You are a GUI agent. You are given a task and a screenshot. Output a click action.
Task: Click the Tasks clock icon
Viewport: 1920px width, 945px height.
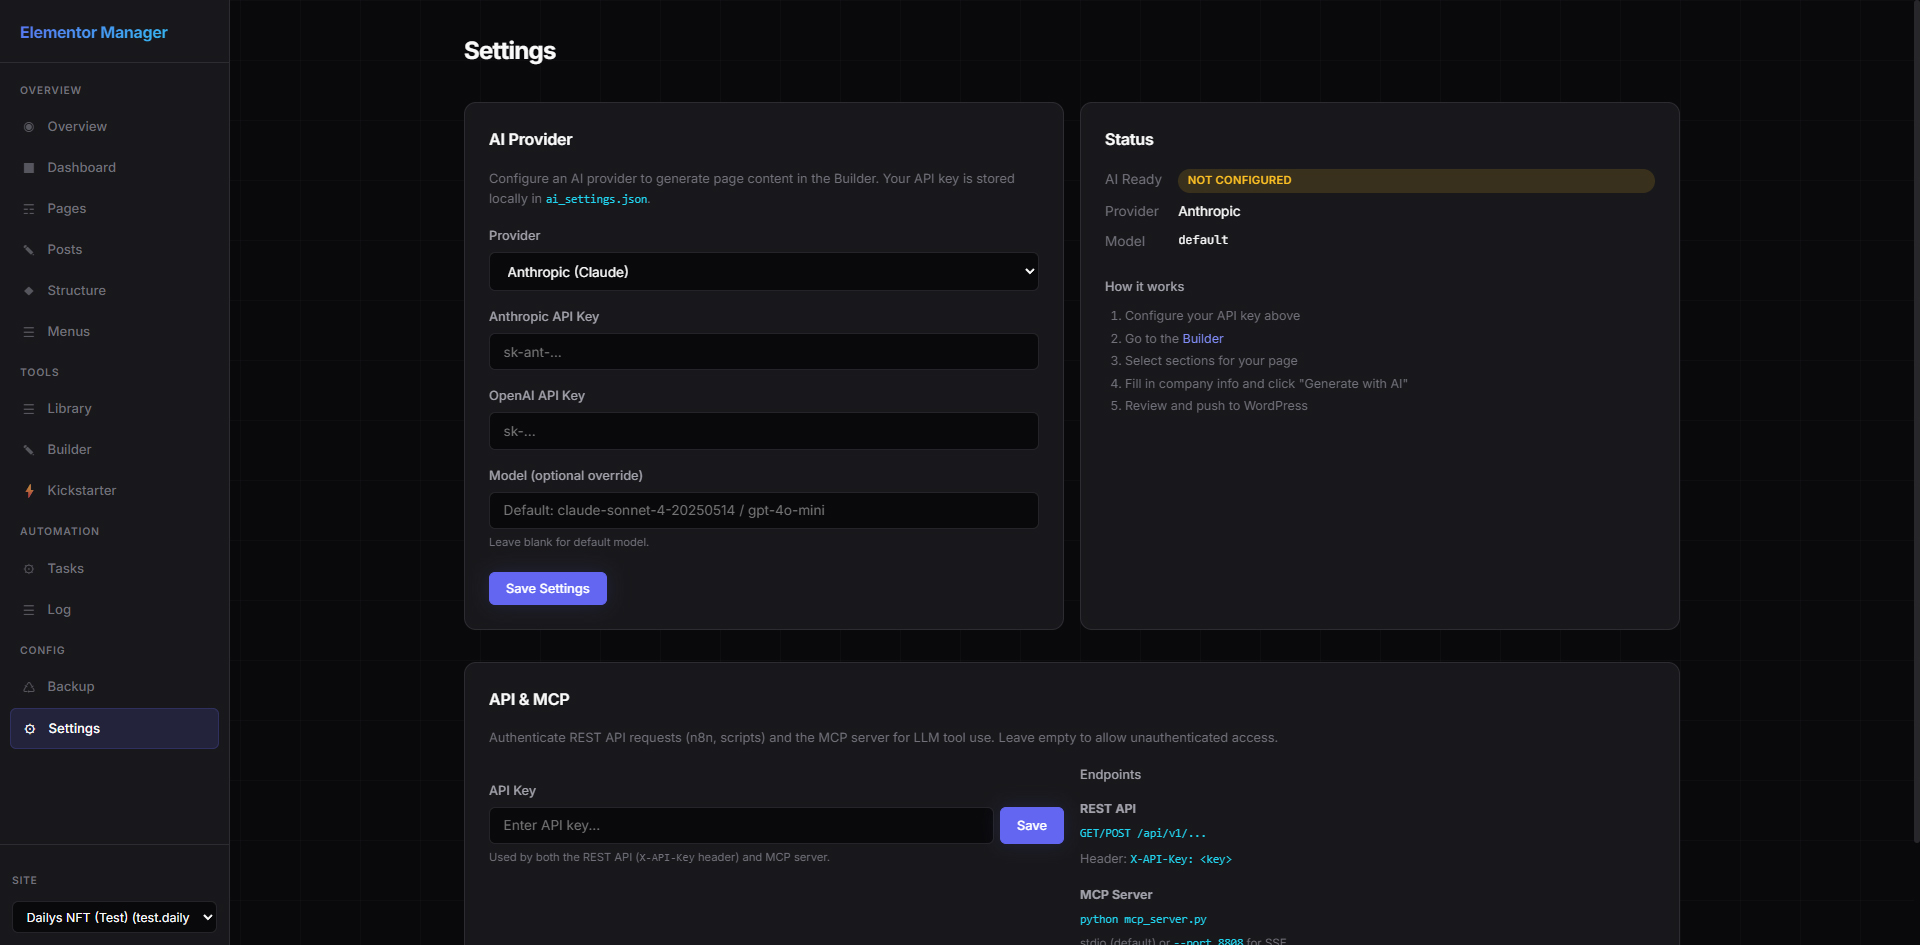pos(29,569)
